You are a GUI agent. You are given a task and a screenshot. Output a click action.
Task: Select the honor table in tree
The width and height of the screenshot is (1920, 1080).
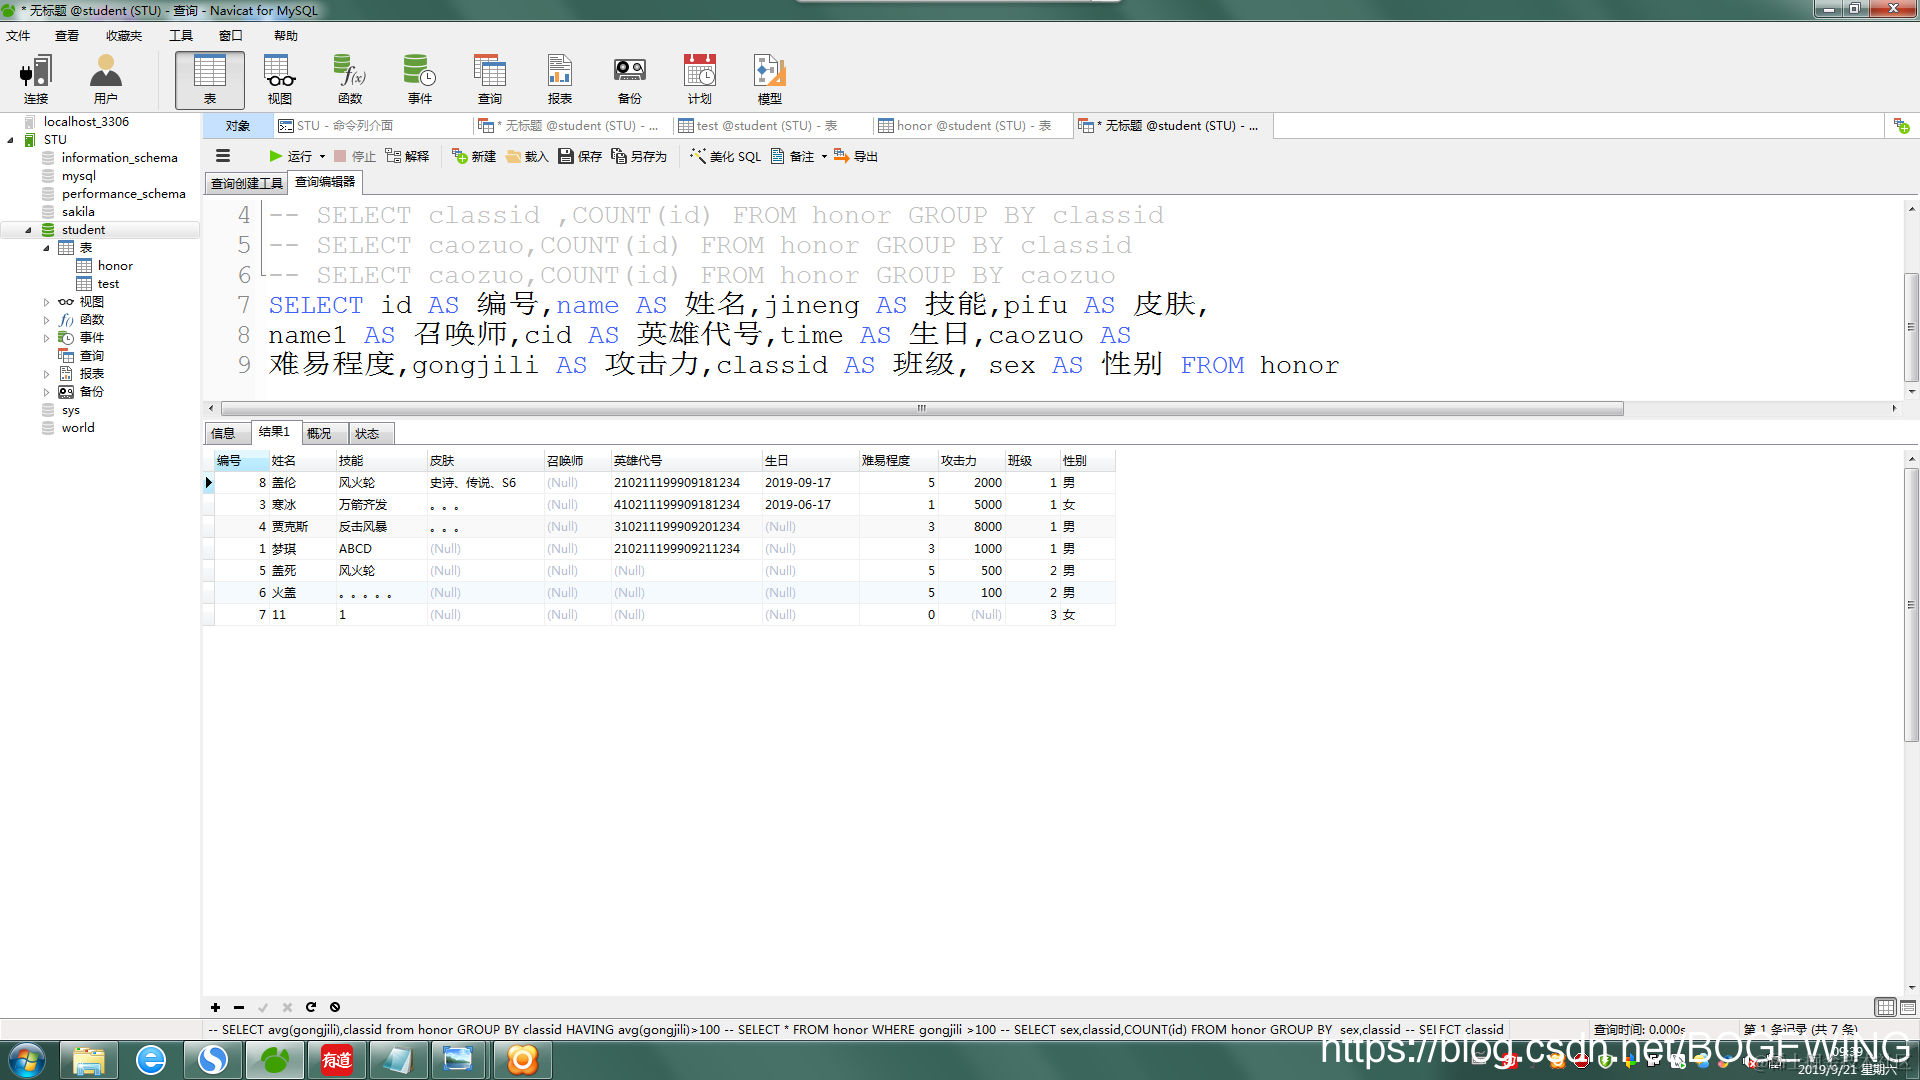(115, 266)
